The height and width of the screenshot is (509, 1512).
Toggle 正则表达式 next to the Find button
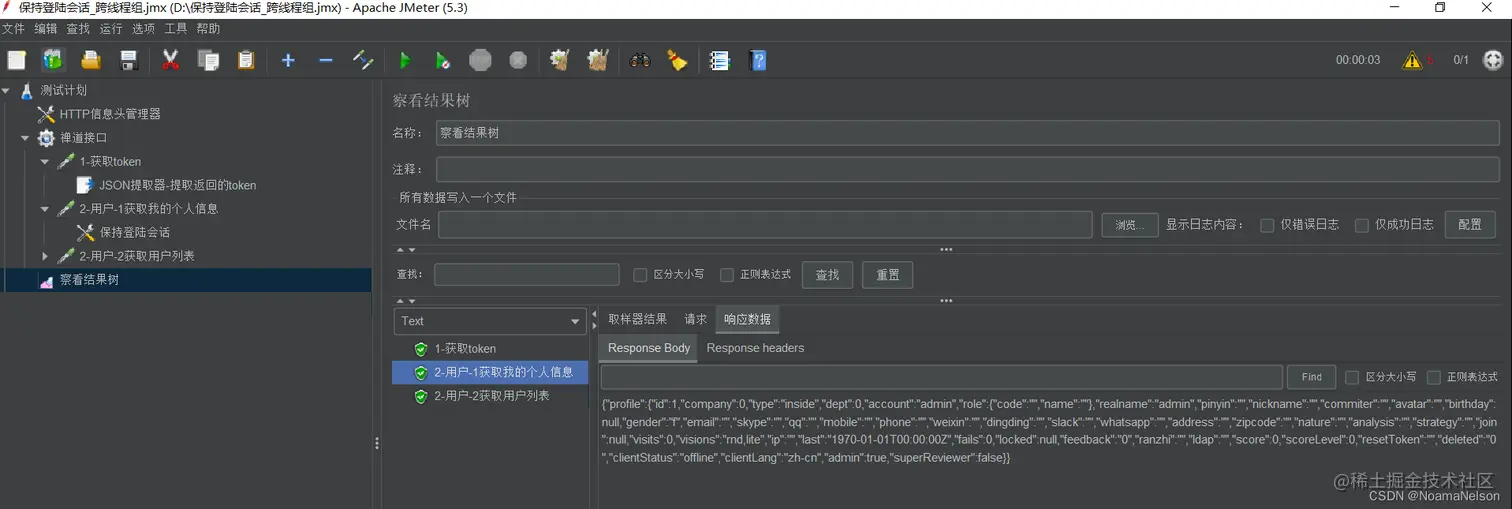point(1434,377)
